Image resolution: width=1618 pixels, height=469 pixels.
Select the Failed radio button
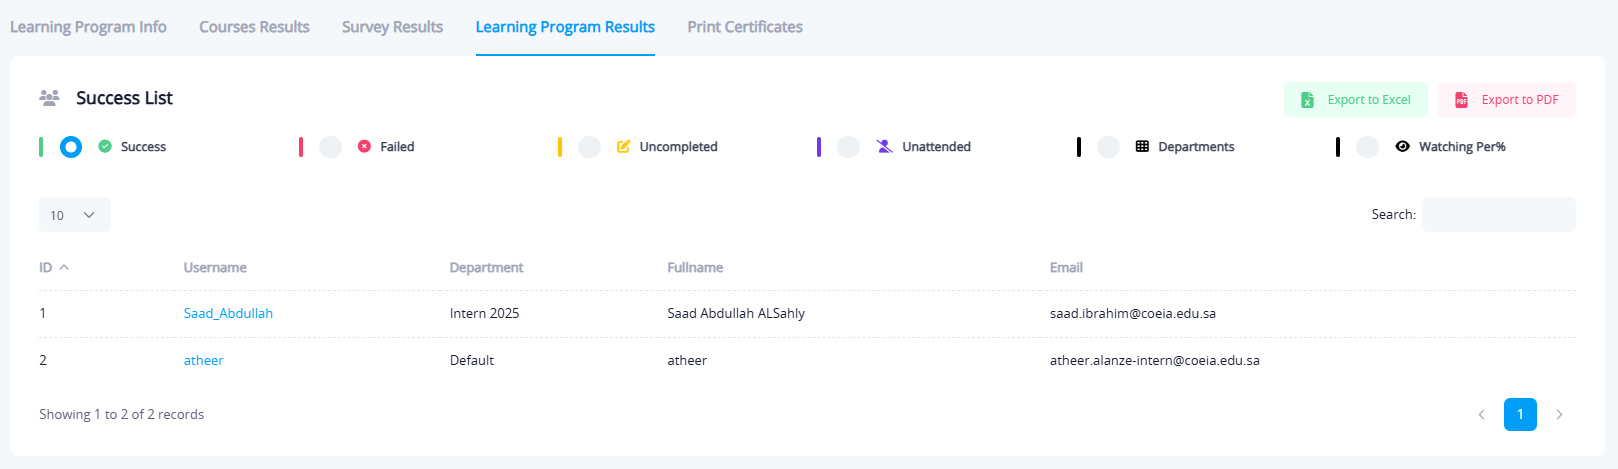pyautogui.click(x=331, y=147)
